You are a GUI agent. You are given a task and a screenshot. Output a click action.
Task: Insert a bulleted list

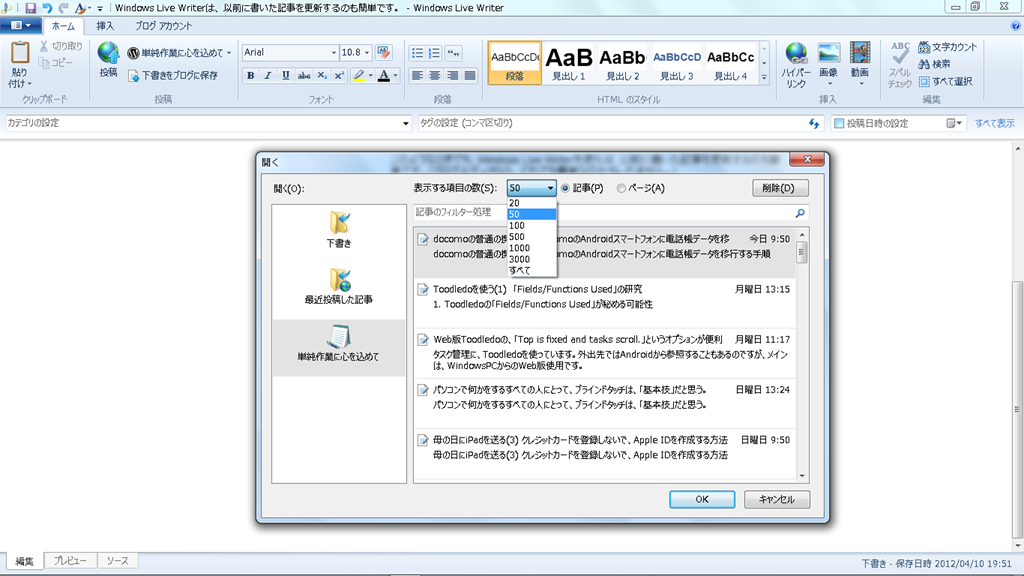point(417,53)
